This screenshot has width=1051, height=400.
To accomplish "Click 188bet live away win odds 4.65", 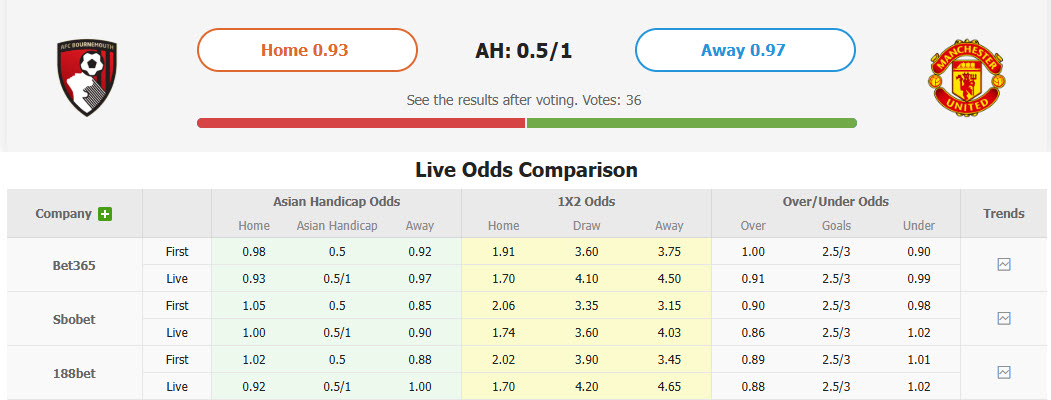I will (x=669, y=386).
